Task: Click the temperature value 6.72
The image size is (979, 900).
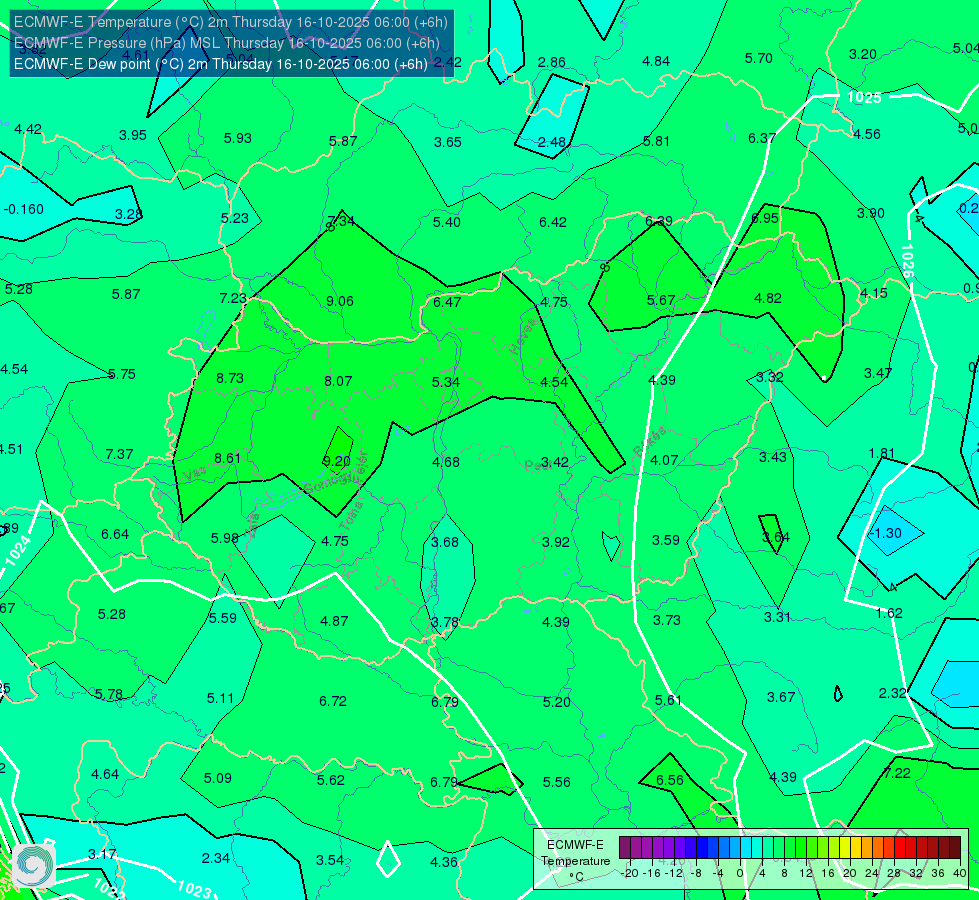Action: pos(333,701)
